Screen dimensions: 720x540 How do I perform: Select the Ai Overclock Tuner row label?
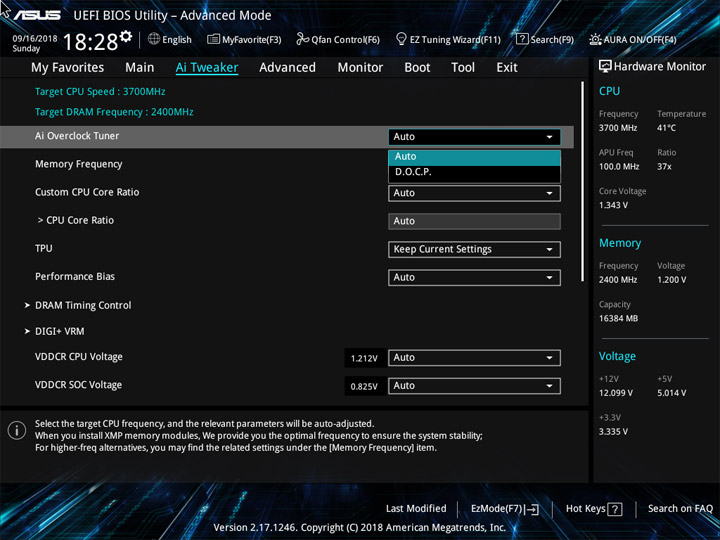pyautogui.click(x=77, y=136)
